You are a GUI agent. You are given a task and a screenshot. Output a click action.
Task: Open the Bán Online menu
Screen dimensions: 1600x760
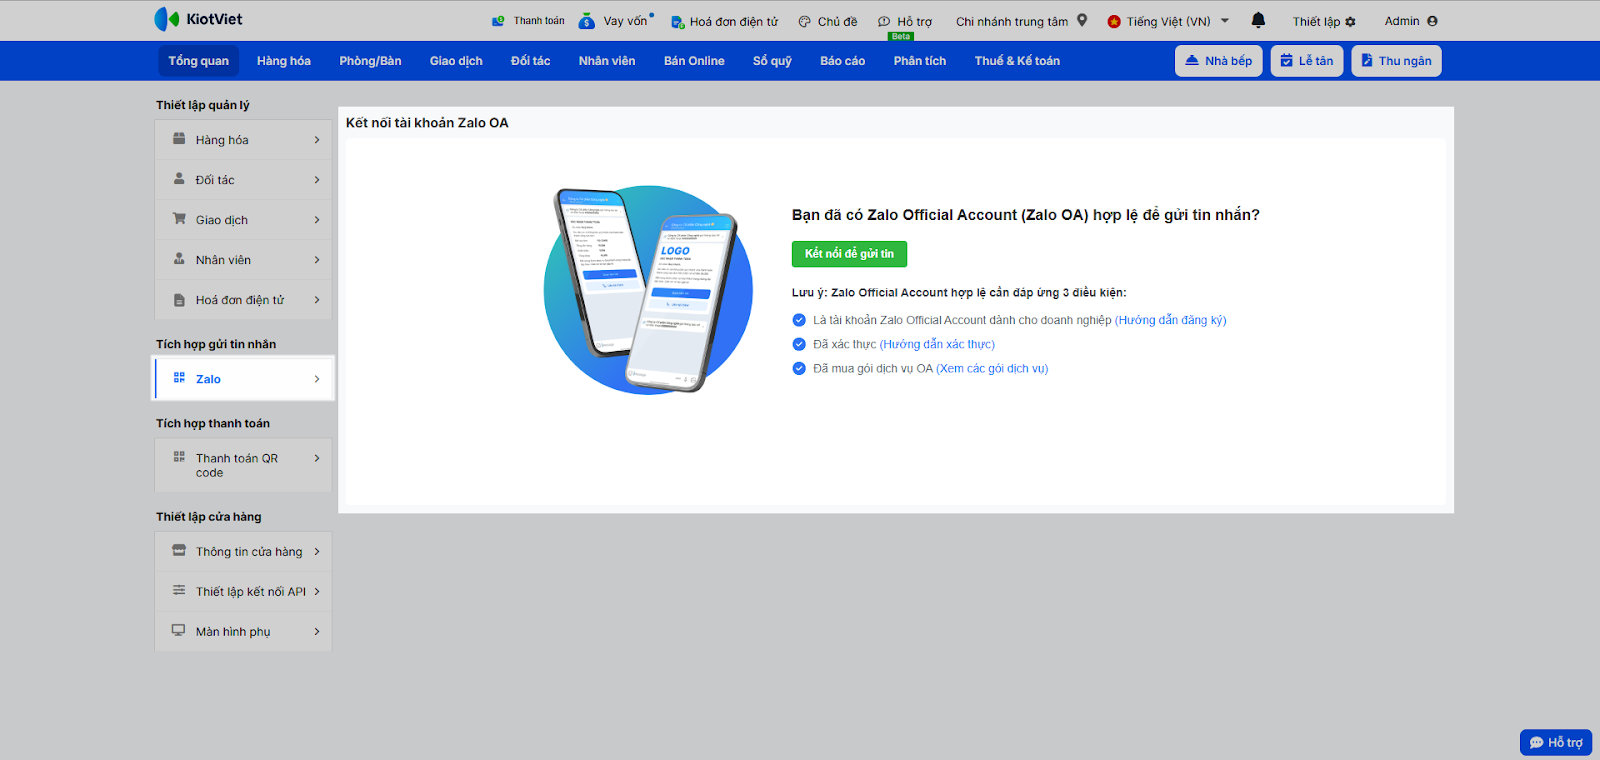(694, 61)
